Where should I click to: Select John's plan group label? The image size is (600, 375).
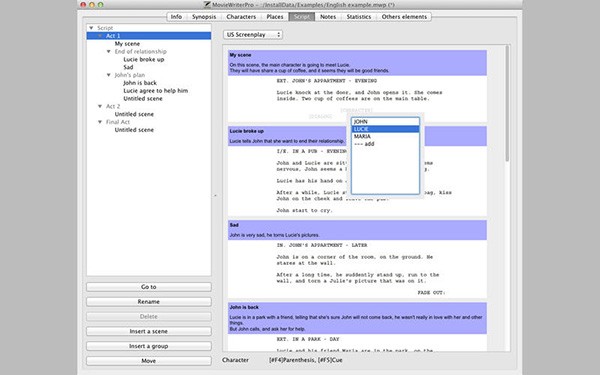pyautogui.click(x=129, y=75)
